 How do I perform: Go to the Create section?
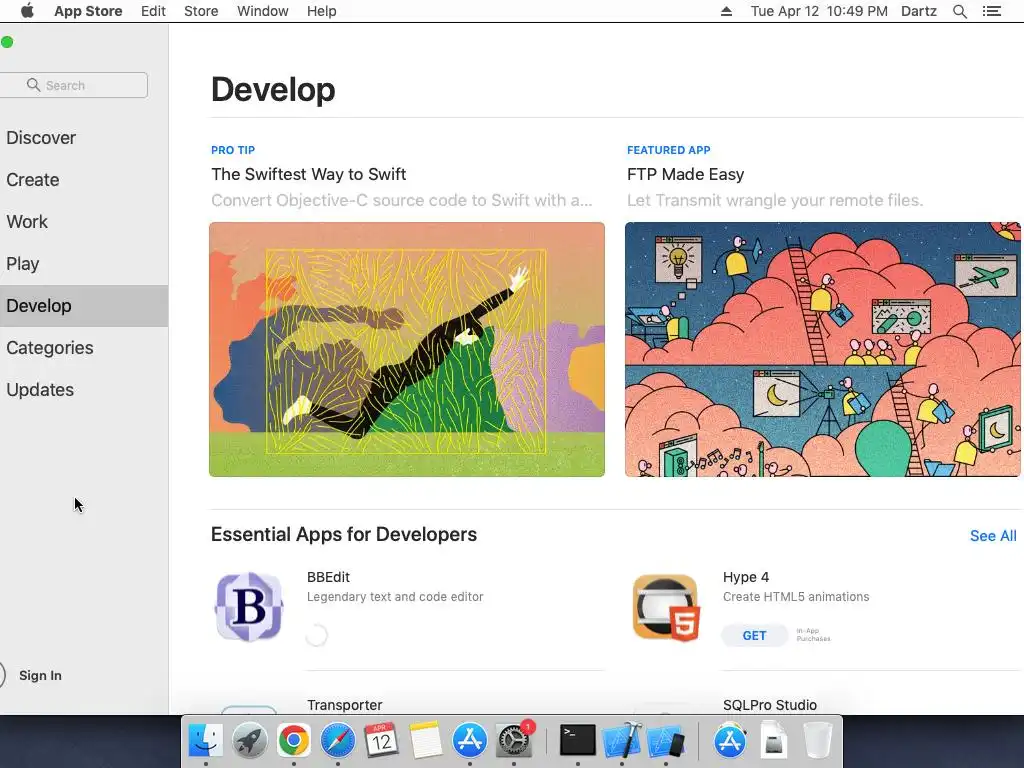(x=33, y=180)
